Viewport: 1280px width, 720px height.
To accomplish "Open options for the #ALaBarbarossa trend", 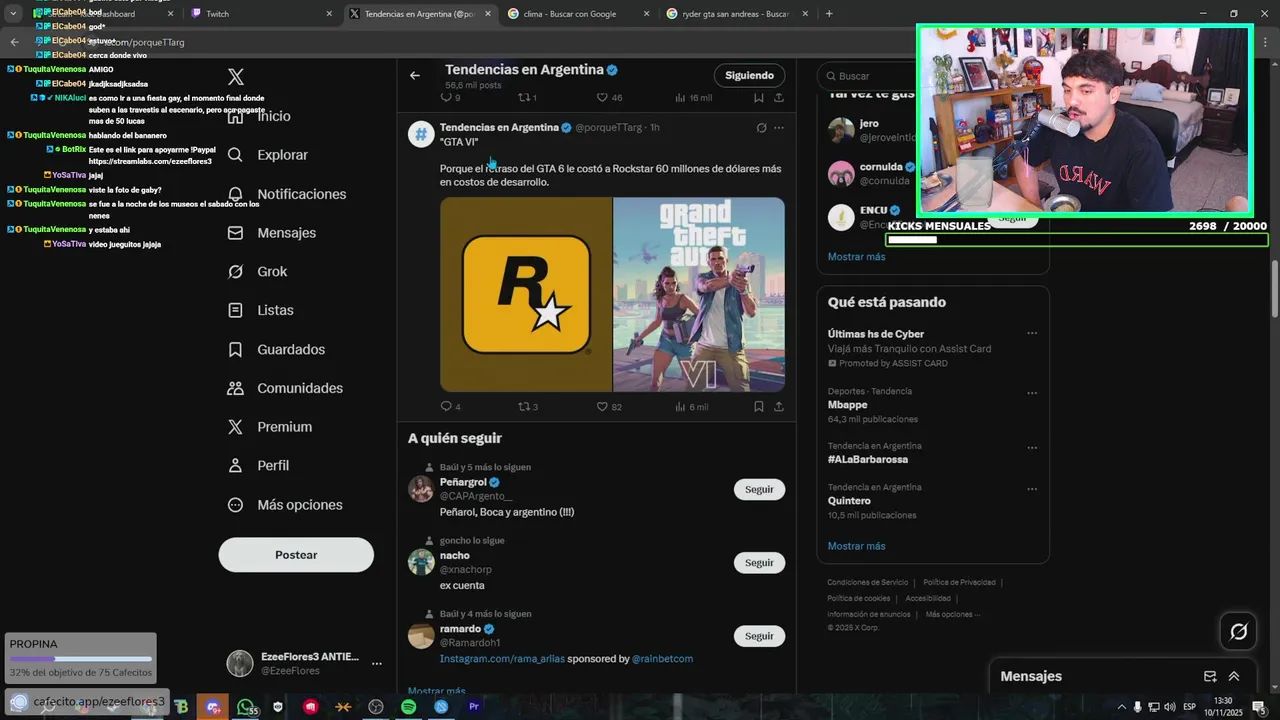I will click(1032, 448).
